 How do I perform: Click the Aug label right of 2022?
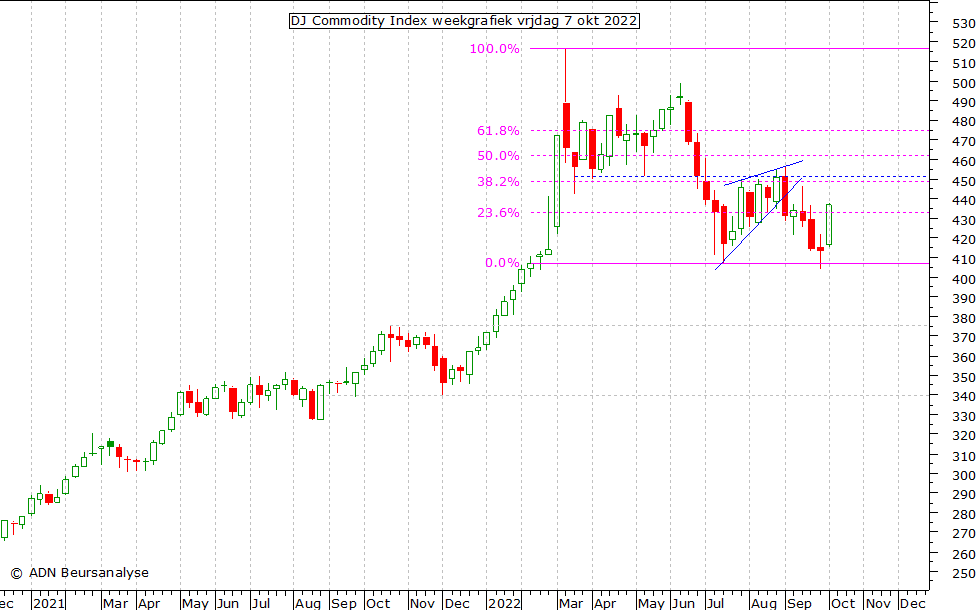pos(764,603)
